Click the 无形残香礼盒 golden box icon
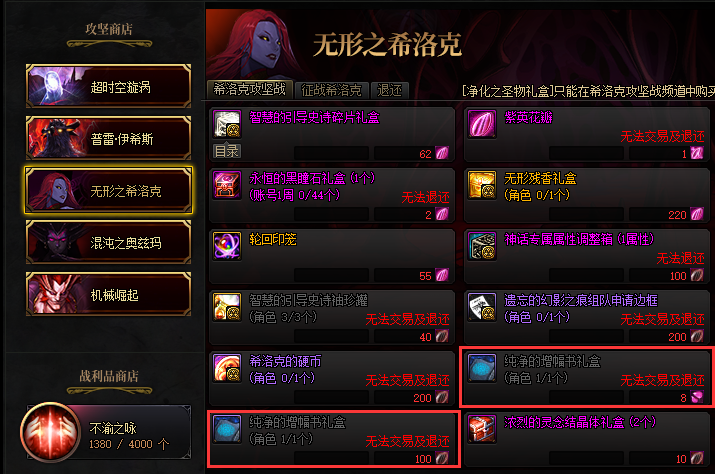The width and height of the screenshot is (715, 474). click(x=482, y=185)
